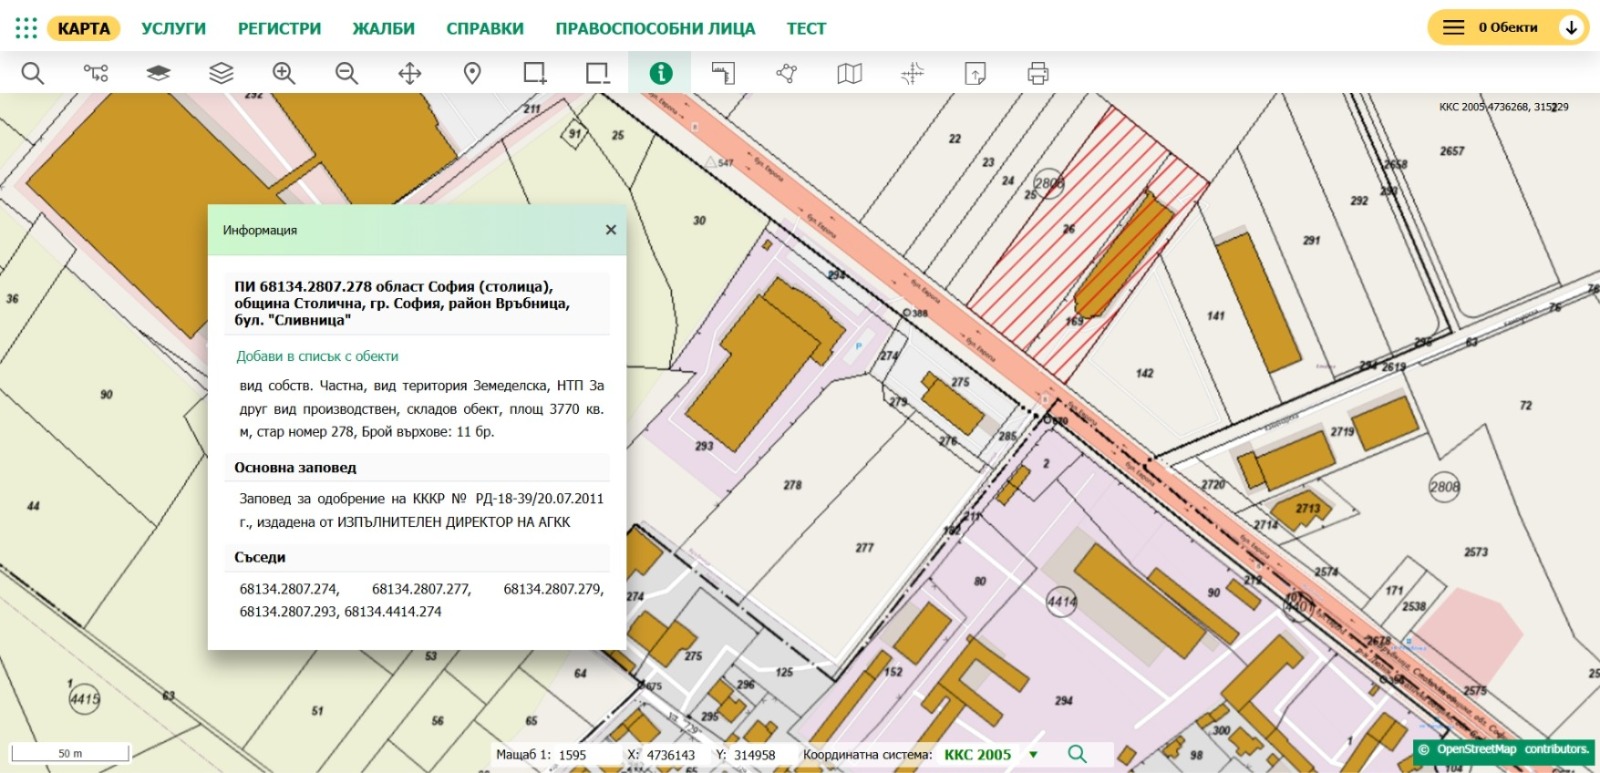
Task: Expand the 0 Обекти list arrow
Action: coord(1571,28)
